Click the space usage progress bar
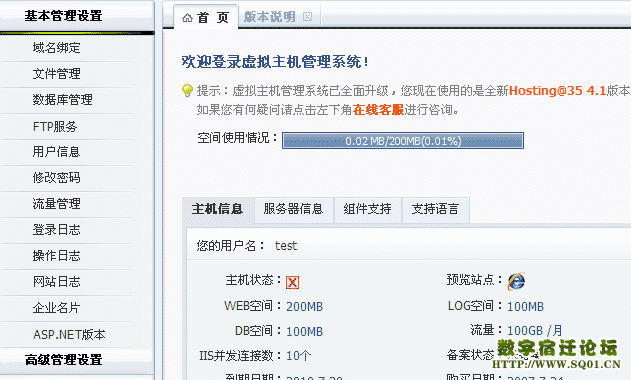Image resolution: width=631 pixels, height=380 pixels. click(403, 141)
